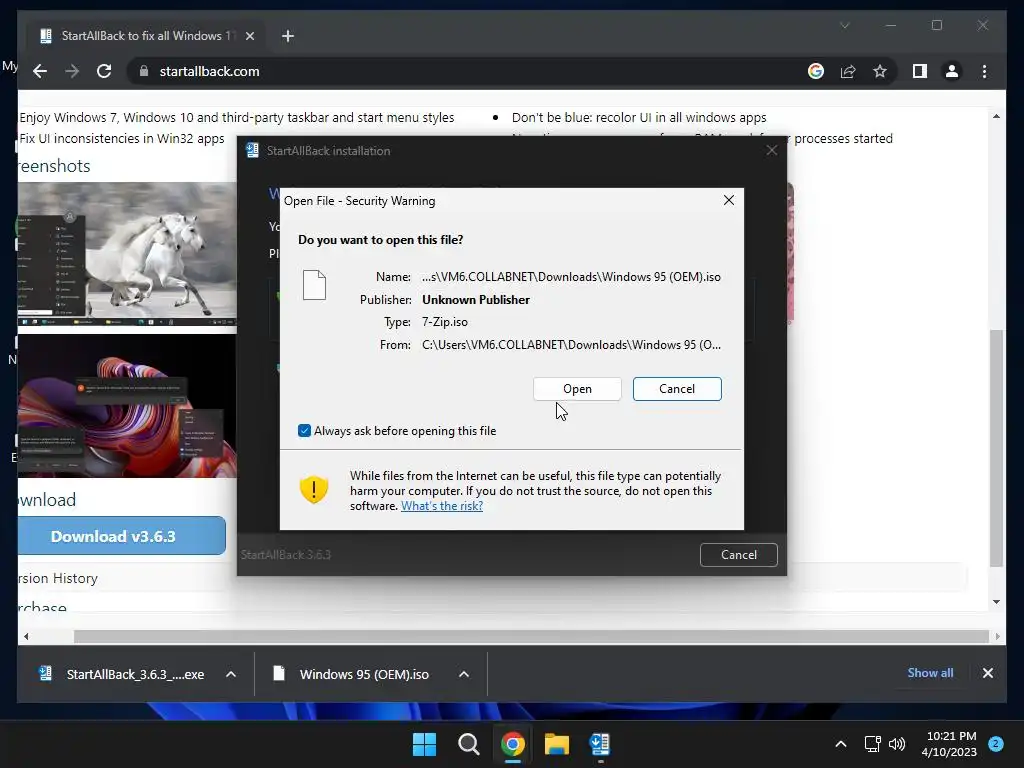This screenshot has height=768, width=1024.
Task: View site info via the padlock icon
Action: [x=144, y=71]
